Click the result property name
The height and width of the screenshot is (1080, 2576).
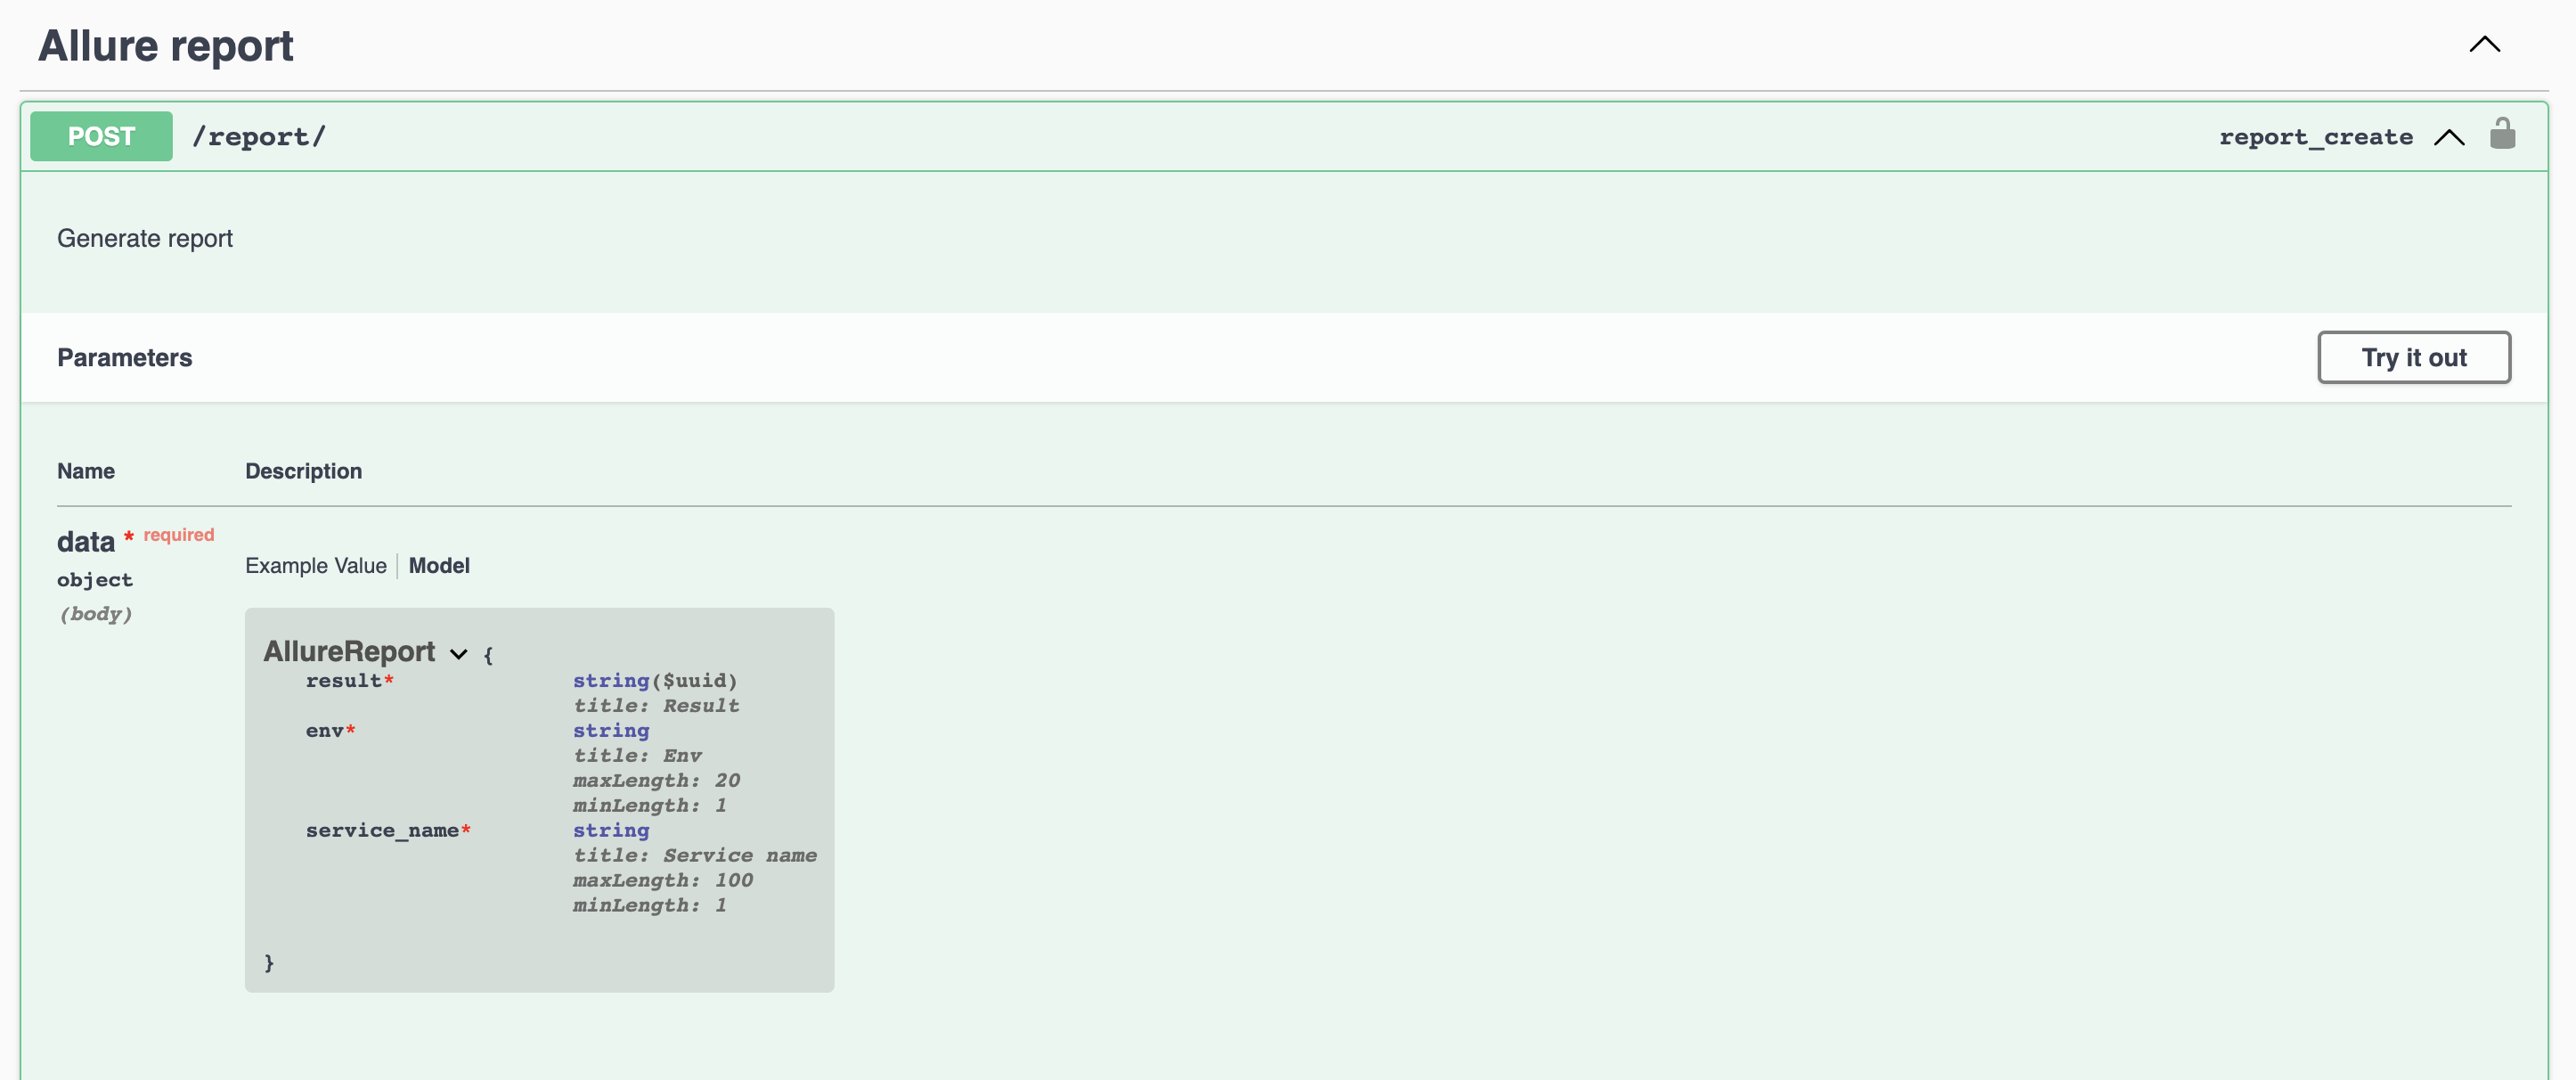[x=343, y=681]
